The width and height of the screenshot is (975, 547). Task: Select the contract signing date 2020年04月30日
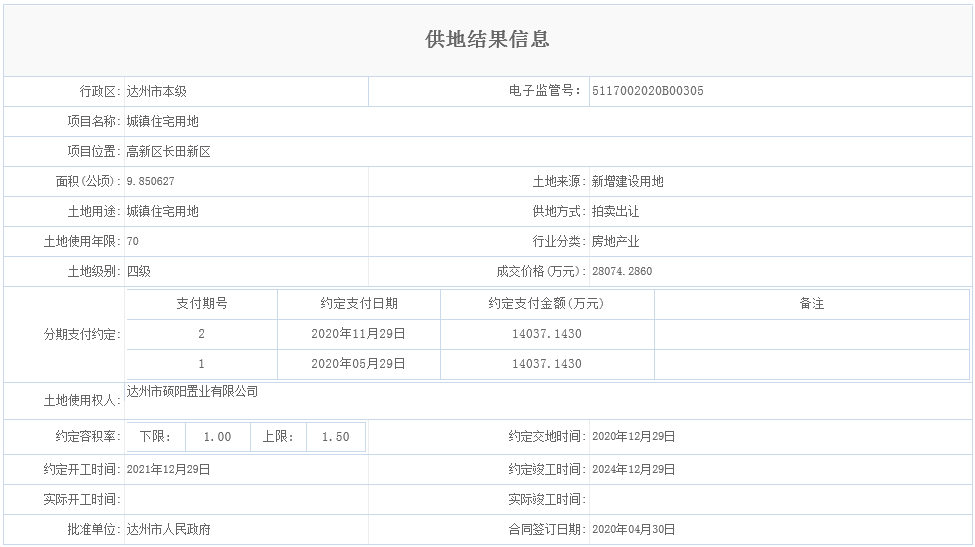click(x=634, y=529)
